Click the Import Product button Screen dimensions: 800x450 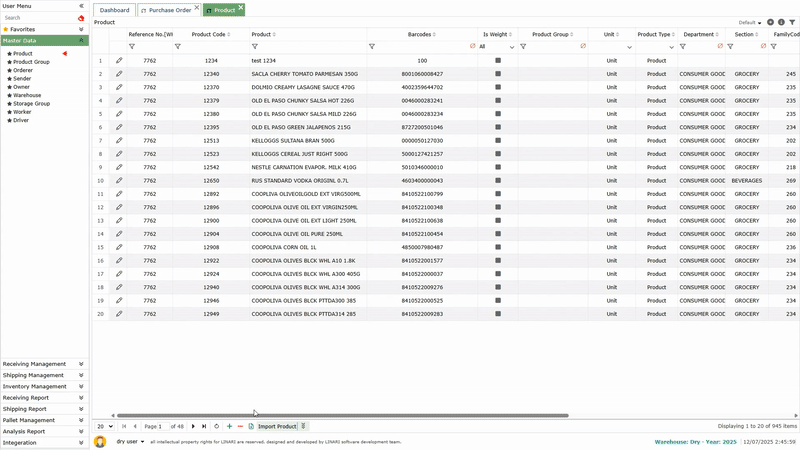tap(277, 426)
